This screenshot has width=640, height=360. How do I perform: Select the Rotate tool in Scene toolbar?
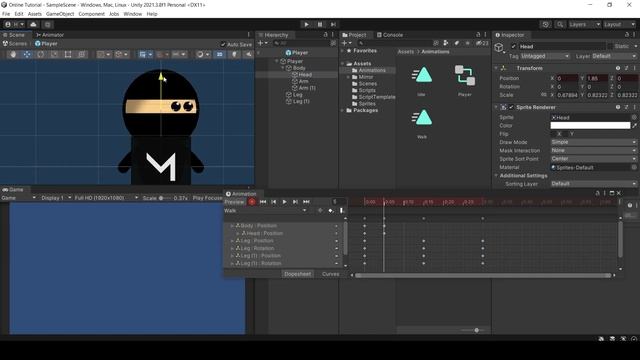40,54
